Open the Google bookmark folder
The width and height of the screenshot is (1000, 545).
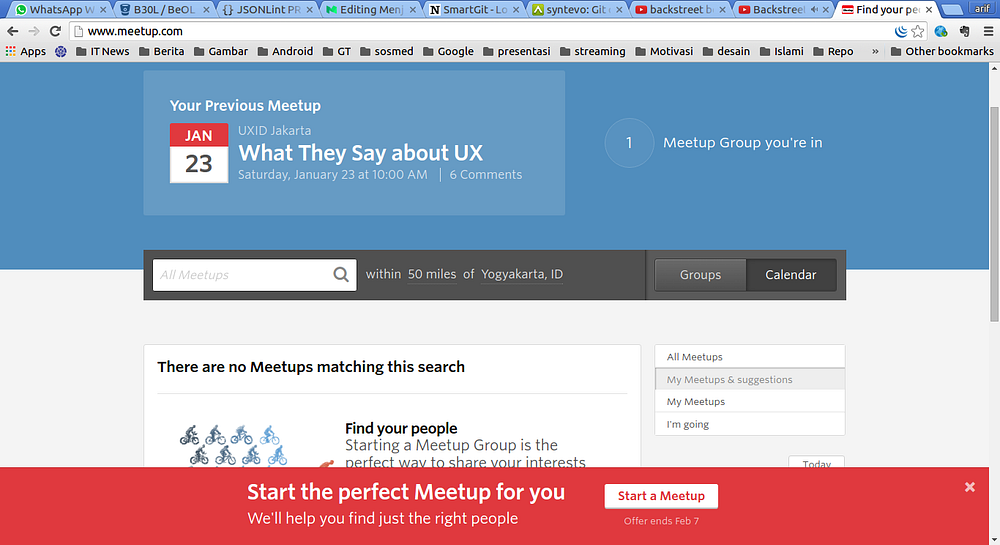click(x=448, y=52)
